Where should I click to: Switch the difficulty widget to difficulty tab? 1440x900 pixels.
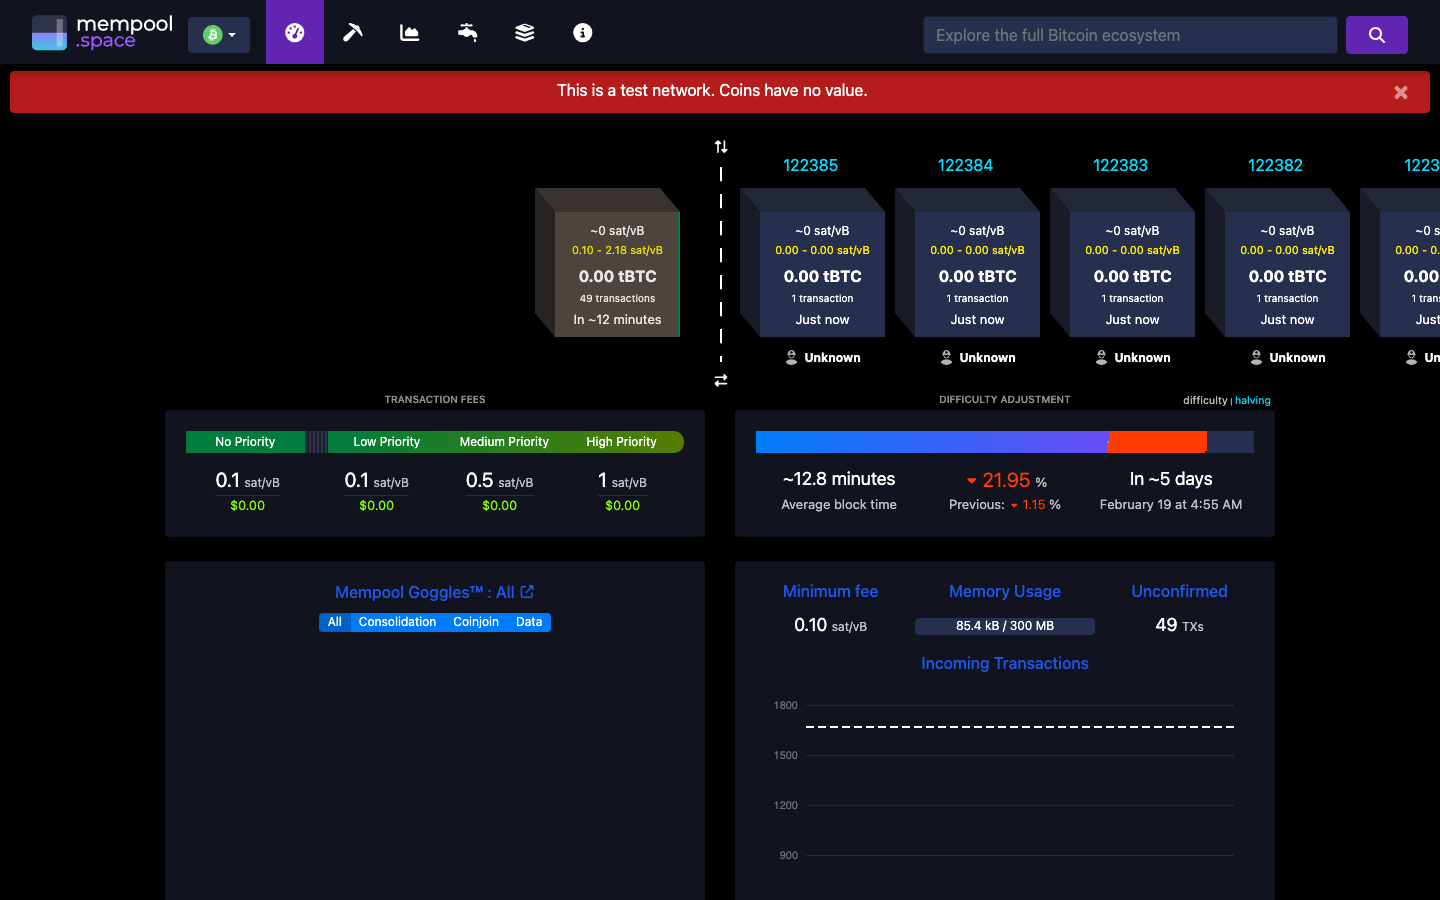coord(1207,400)
